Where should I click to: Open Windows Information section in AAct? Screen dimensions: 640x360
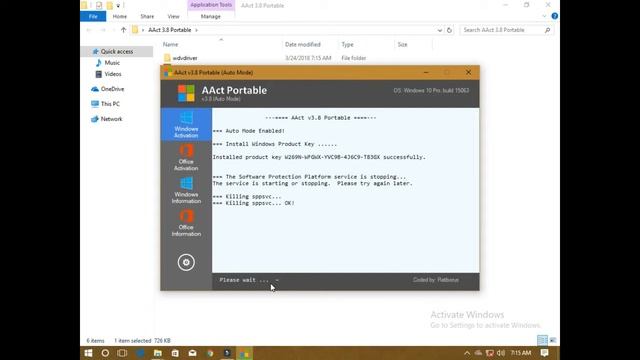pos(186,190)
